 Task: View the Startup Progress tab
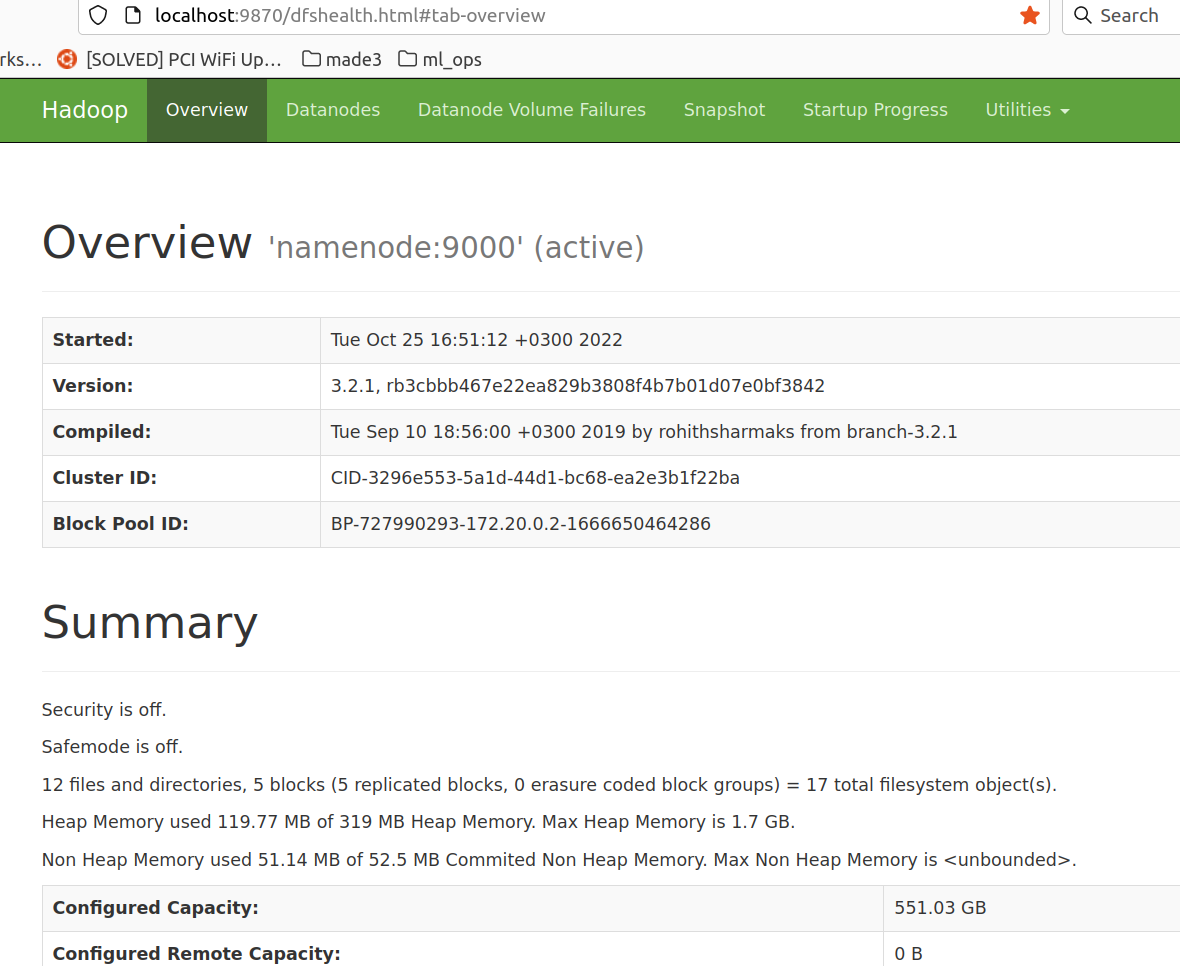click(875, 110)
